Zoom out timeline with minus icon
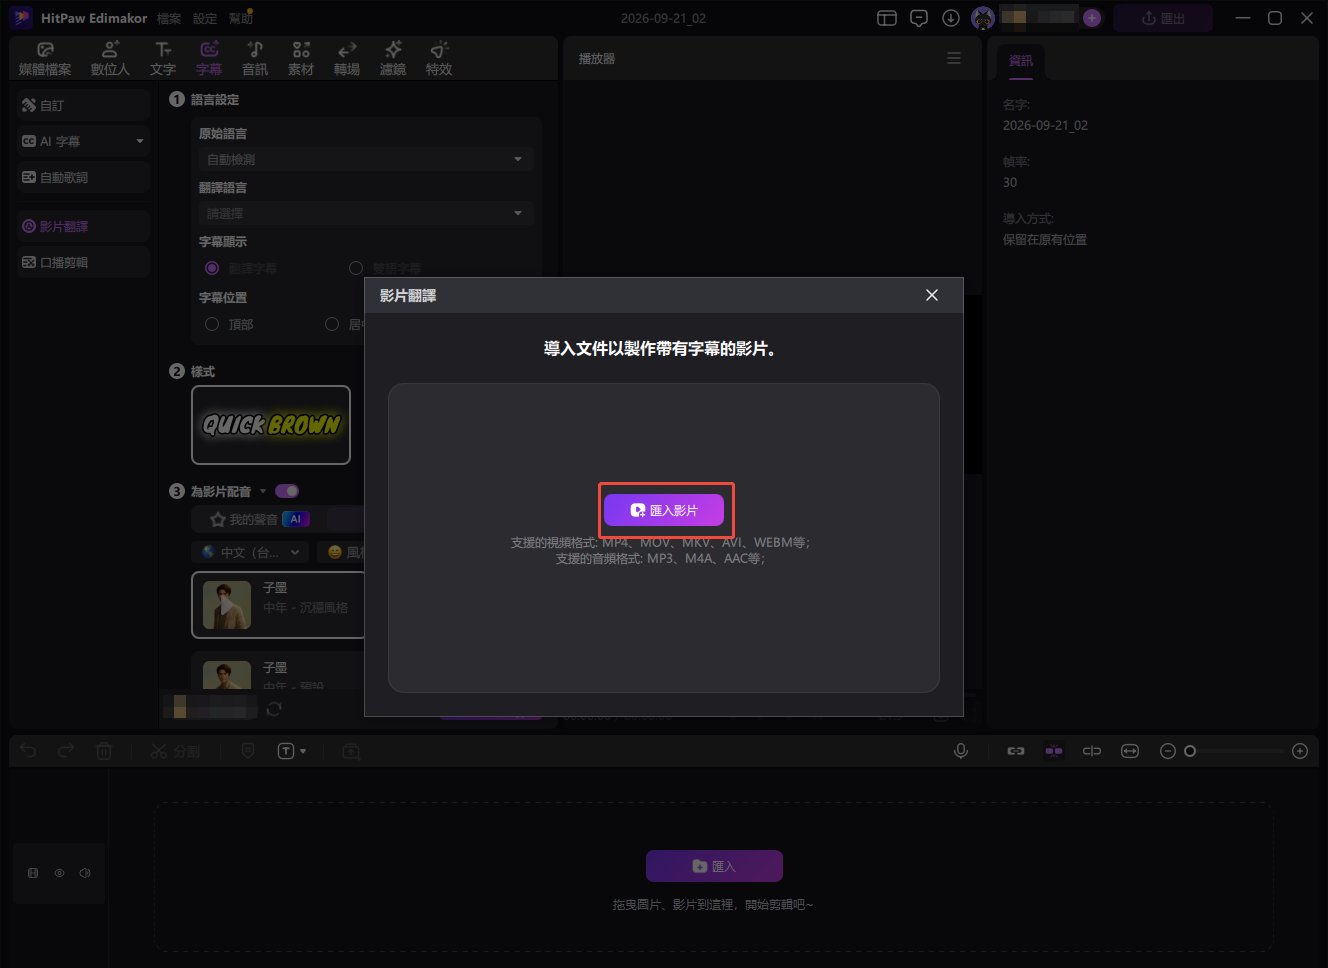The height and width of the screenshot is (968, 1328). pyautogui.click(x=1167, y=751)
